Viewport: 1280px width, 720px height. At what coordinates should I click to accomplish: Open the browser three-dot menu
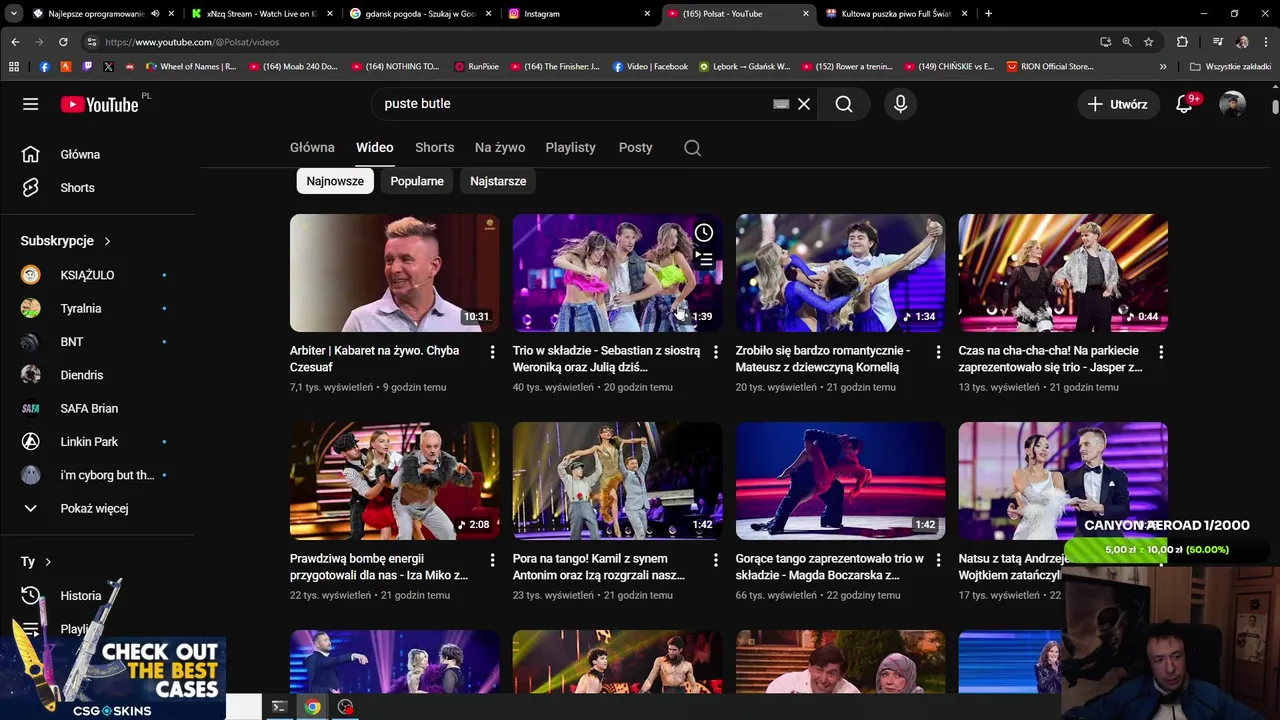(x=1266, y=42)
